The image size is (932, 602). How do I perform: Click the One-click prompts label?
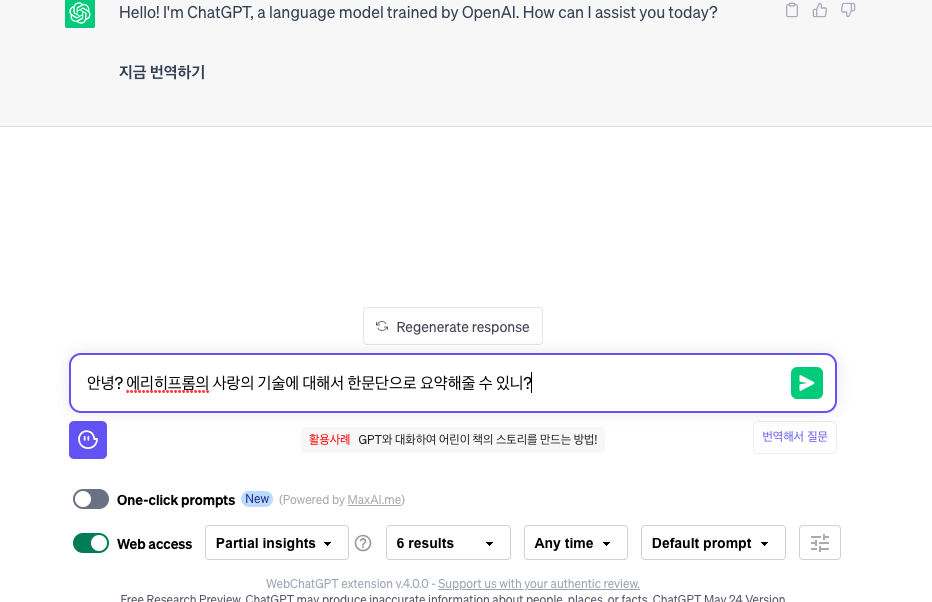pyautogui.click(x=176, y=500)
